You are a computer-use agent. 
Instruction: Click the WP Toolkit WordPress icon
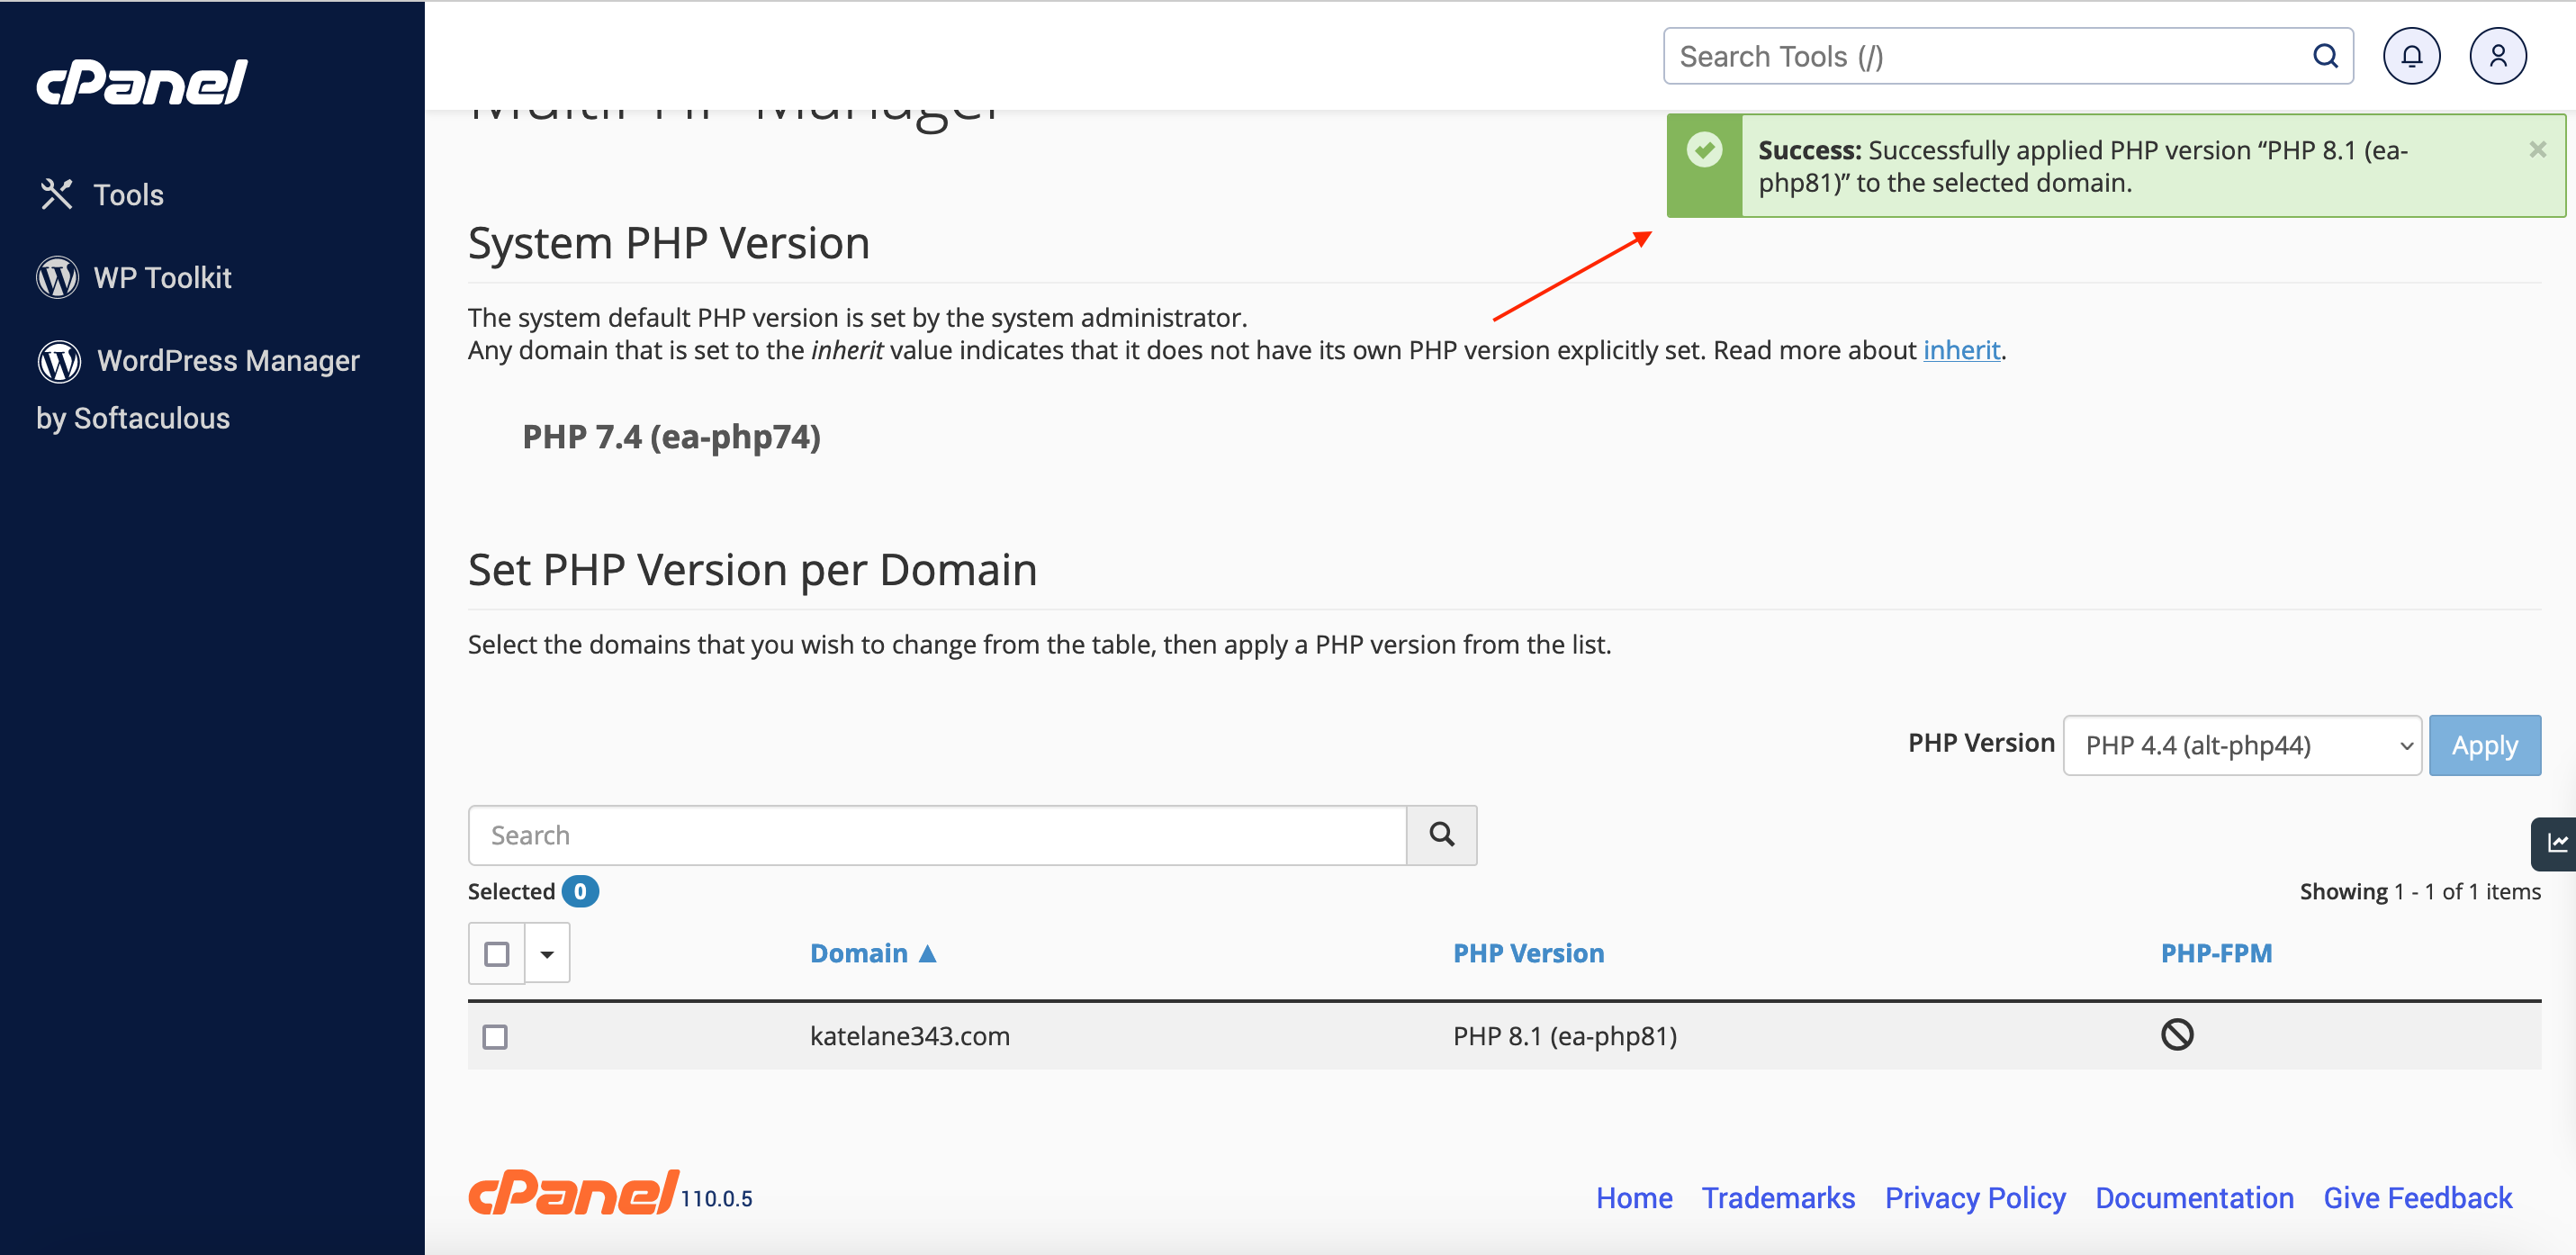click(57, 277)
